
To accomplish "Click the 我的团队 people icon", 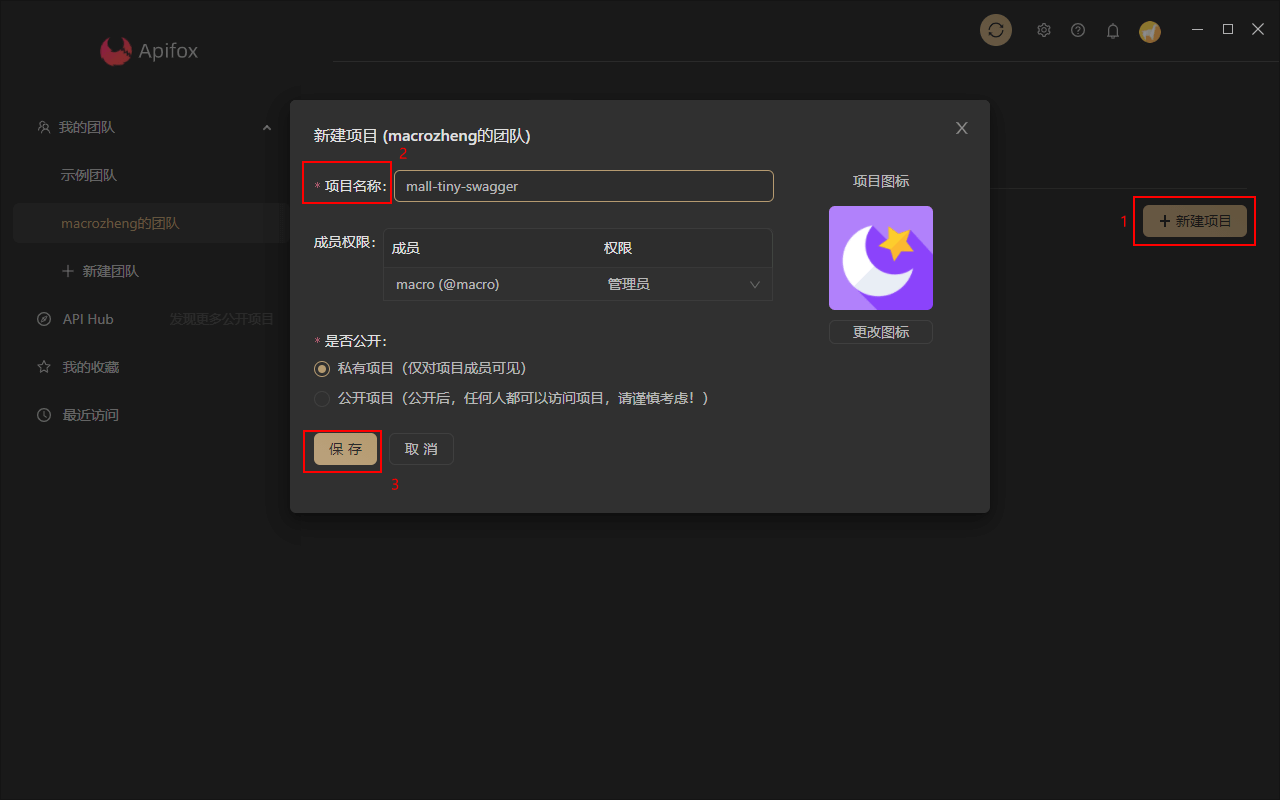I will 43,127.
